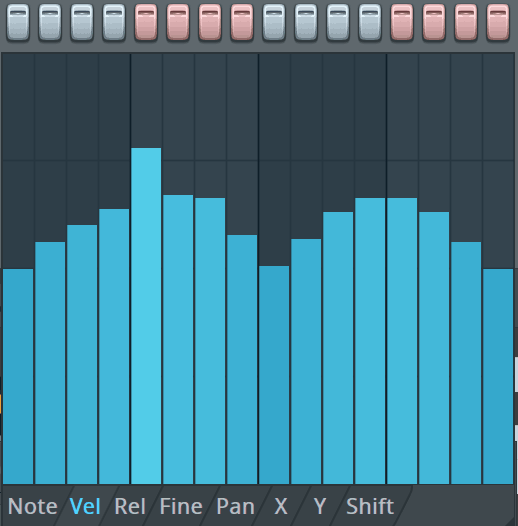
Task: Click the velocity bar for step 11
Action: [x=338, y=348]
